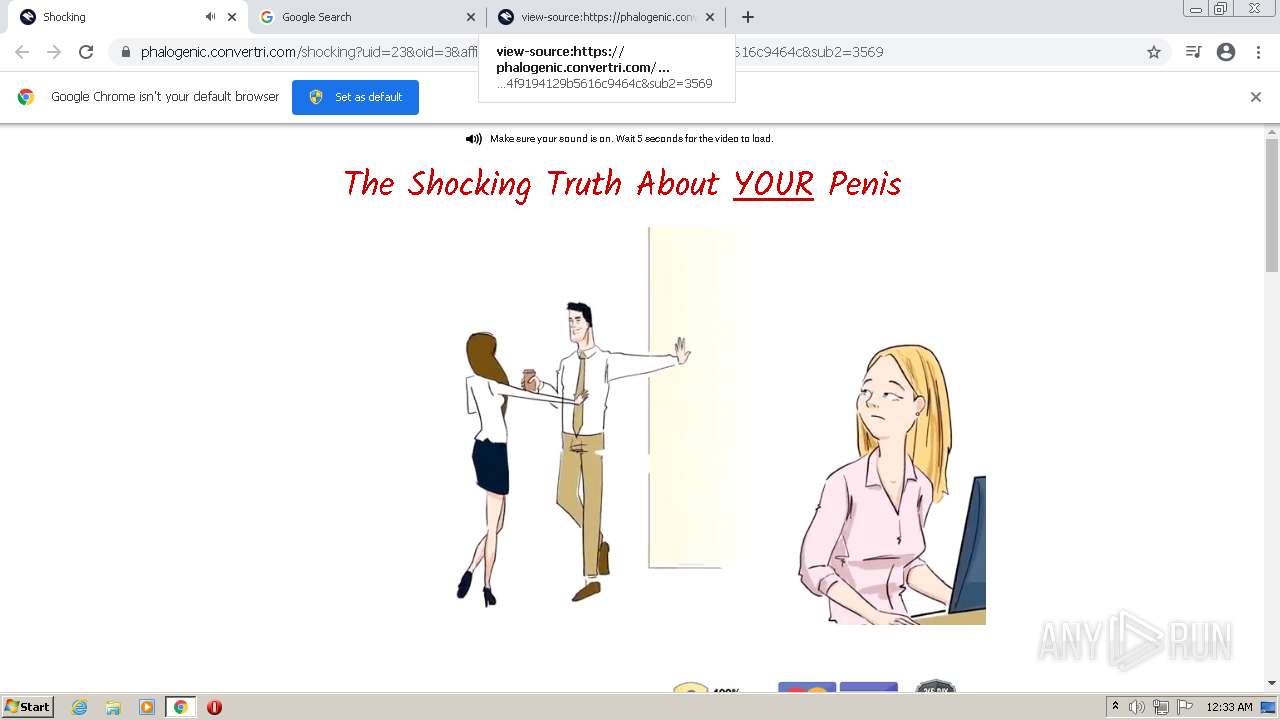Open Chrome three-dot menu
The height and width of the screenshot is (720, 1280).
pyautogui.click(x=1258, y=52)
